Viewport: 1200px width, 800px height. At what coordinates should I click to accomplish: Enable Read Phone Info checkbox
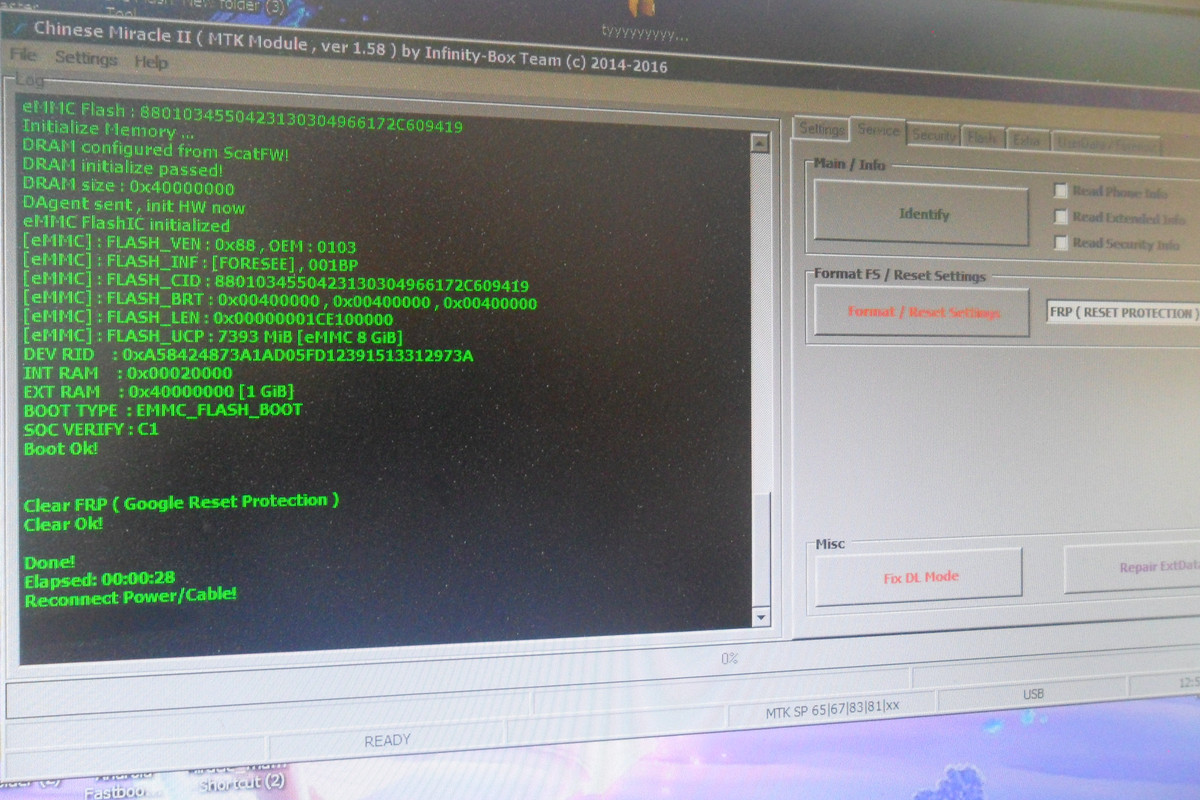click(1061, 190)
